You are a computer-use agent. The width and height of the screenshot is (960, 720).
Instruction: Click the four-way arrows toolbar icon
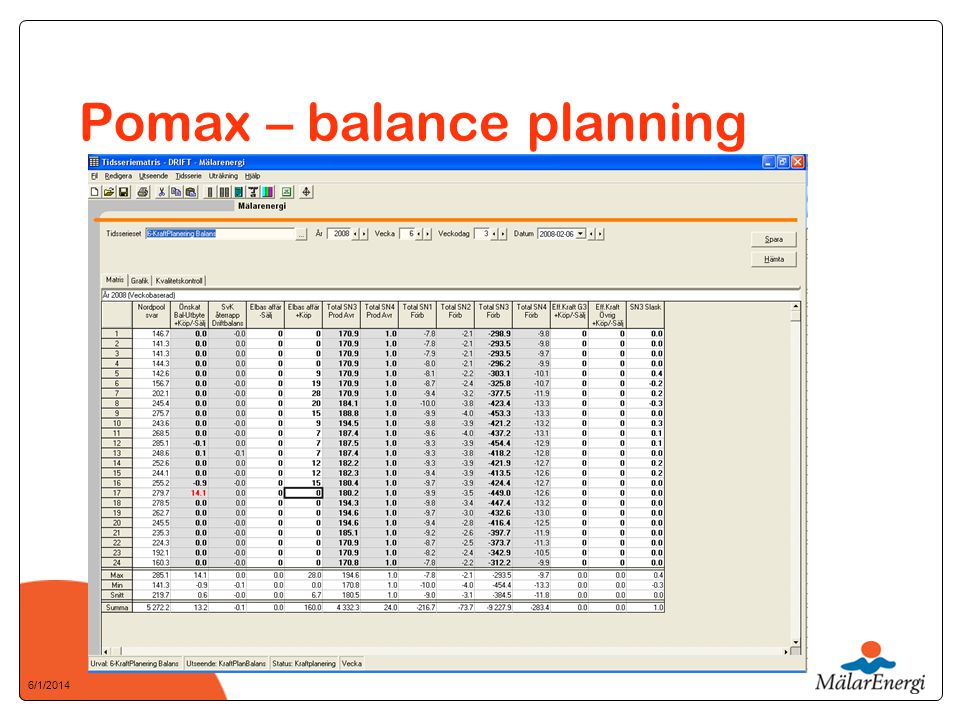(x=306, y=192)
